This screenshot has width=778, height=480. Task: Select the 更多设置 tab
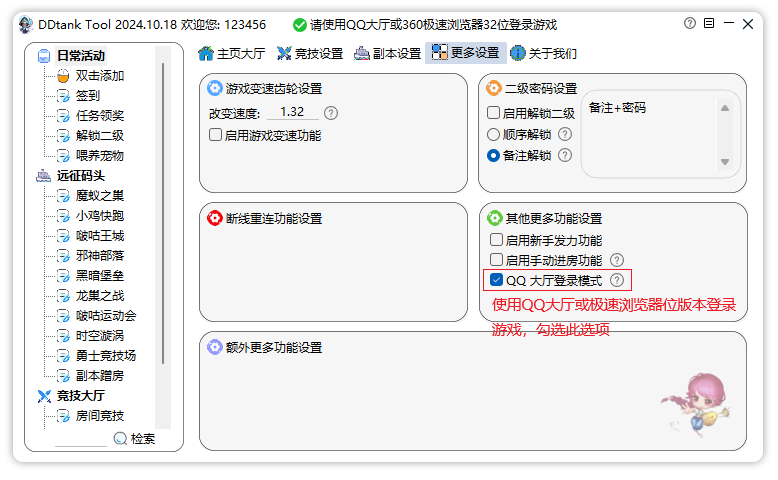point(465,53)
